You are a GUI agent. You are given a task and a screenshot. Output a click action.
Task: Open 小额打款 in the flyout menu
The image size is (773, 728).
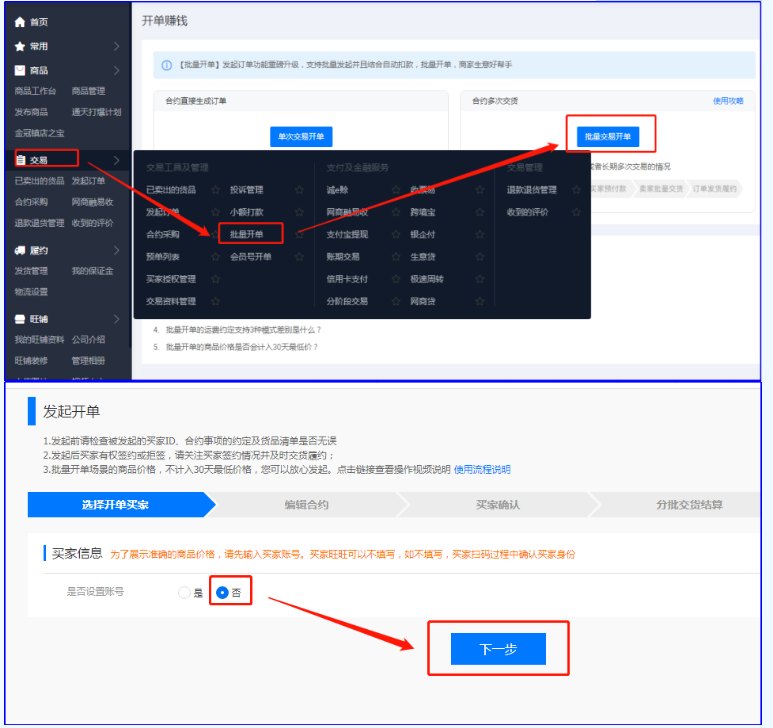click(x=246, y=211)
